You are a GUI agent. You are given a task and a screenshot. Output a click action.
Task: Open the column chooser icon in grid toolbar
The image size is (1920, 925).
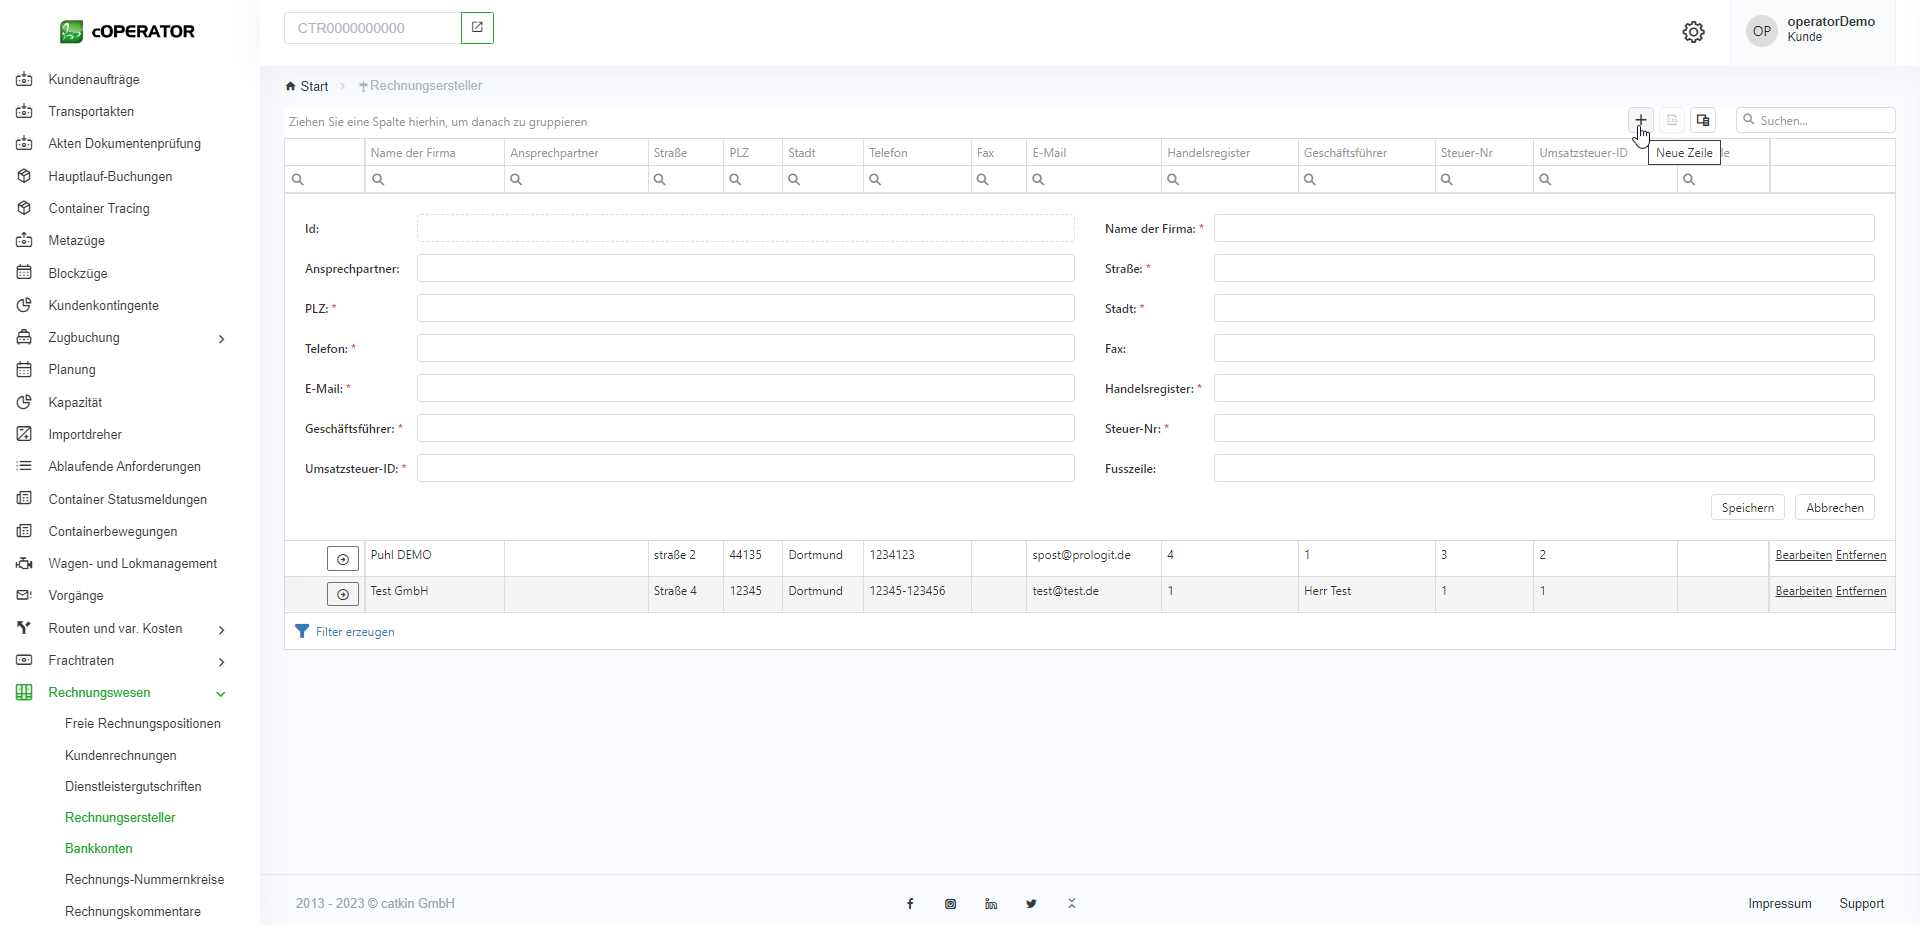[x=1703, y=120]
